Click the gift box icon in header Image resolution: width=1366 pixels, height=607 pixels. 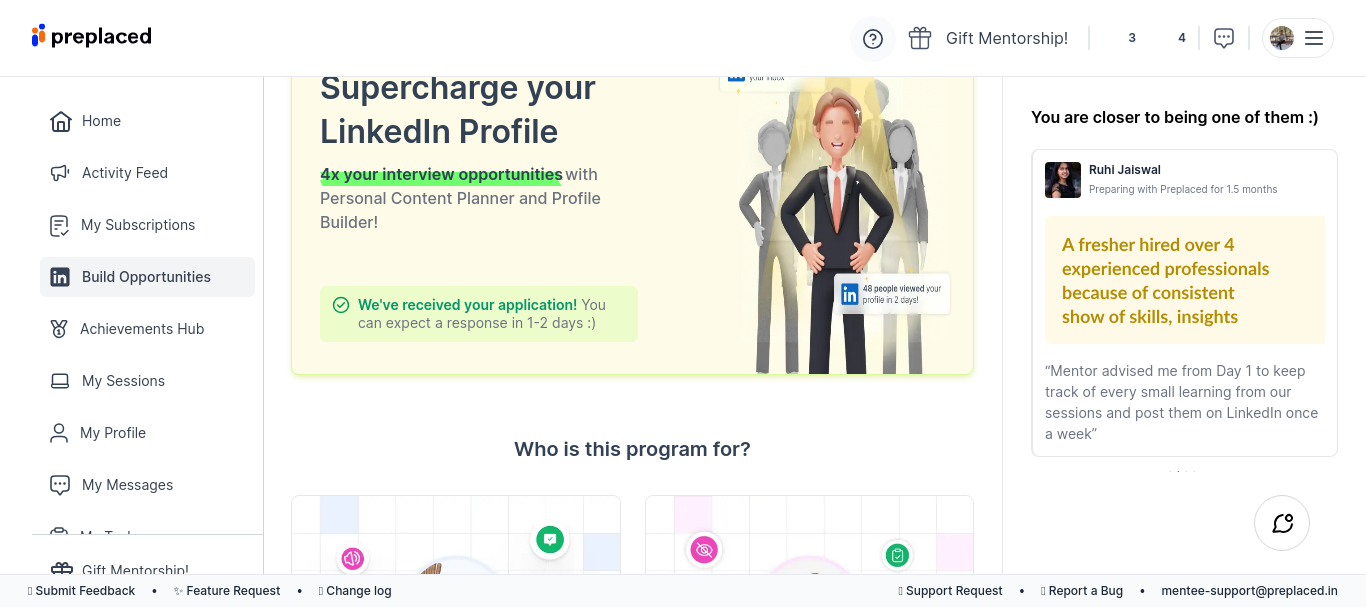click(x=920, y=38)
